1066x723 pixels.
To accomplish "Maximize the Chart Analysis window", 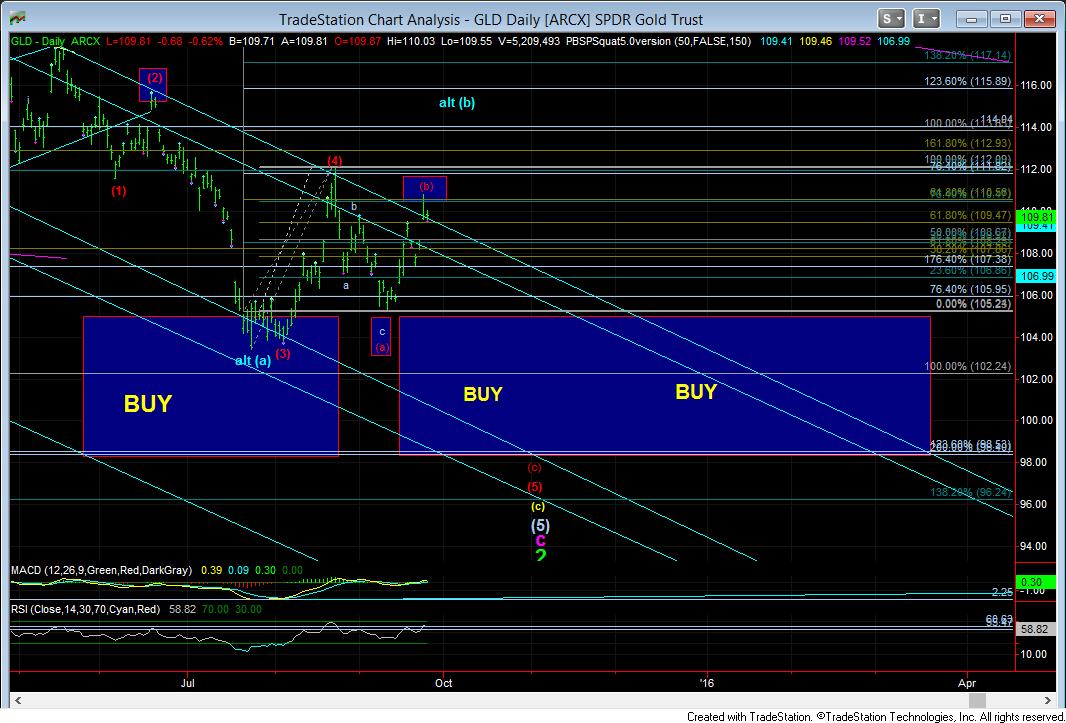I will [x=1007, y=18].
